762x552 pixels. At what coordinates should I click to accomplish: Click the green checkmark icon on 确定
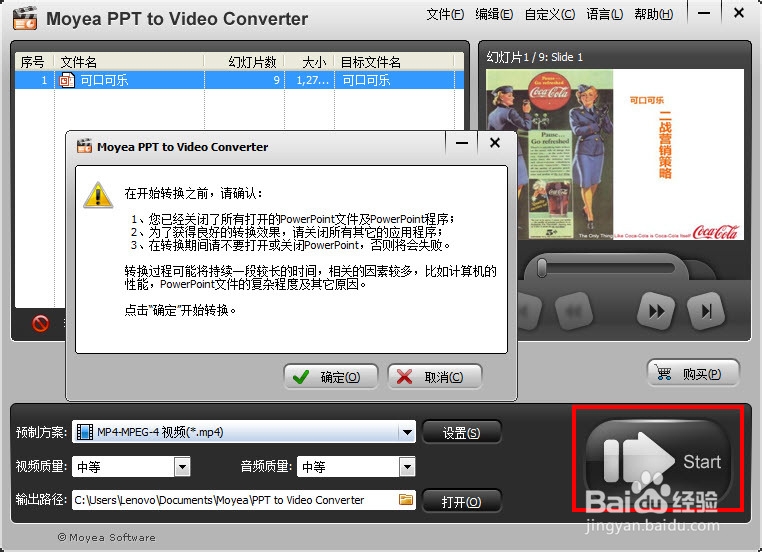[301, 377]
